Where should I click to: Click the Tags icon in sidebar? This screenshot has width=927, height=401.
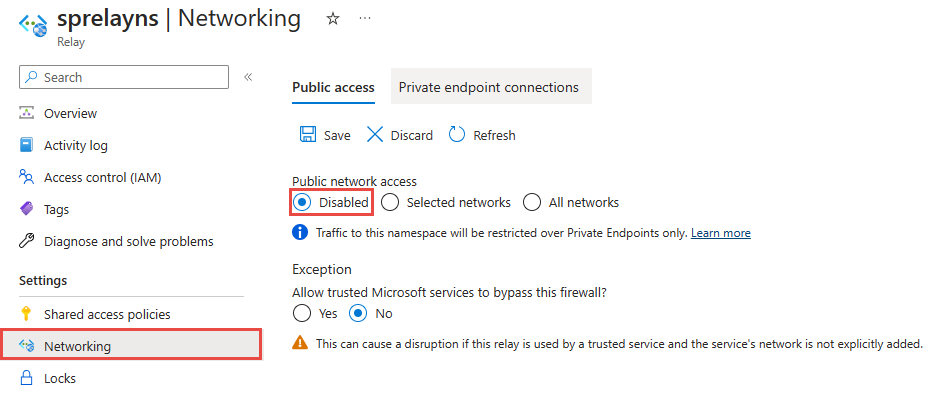[27, 209]
